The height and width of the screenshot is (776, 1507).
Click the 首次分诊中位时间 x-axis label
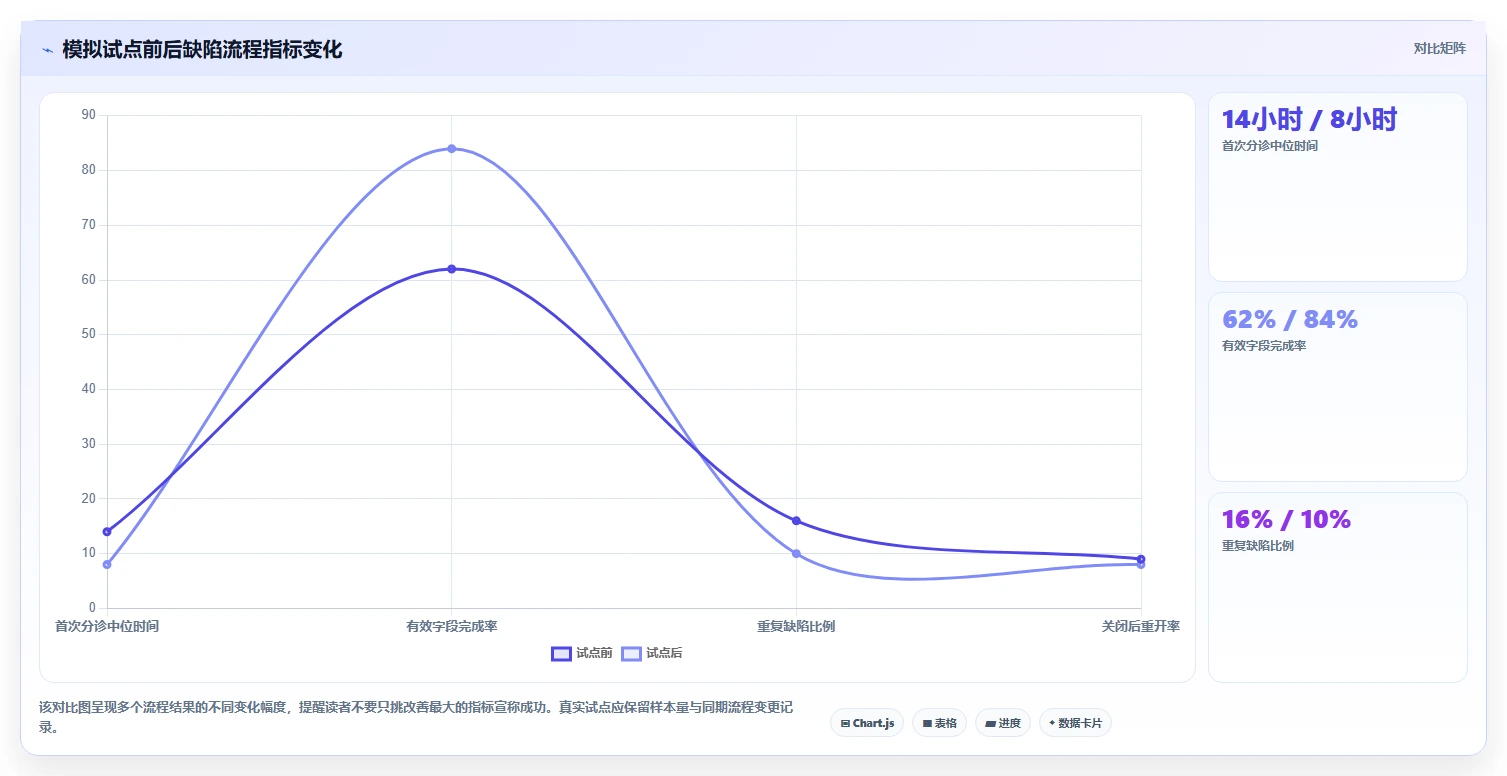click(107, 626)
